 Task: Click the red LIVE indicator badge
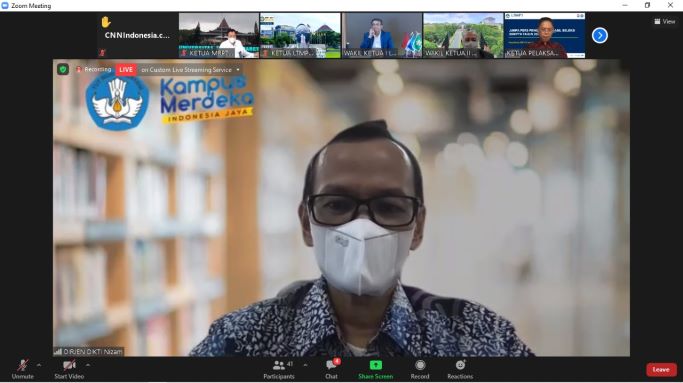point(126,70)
